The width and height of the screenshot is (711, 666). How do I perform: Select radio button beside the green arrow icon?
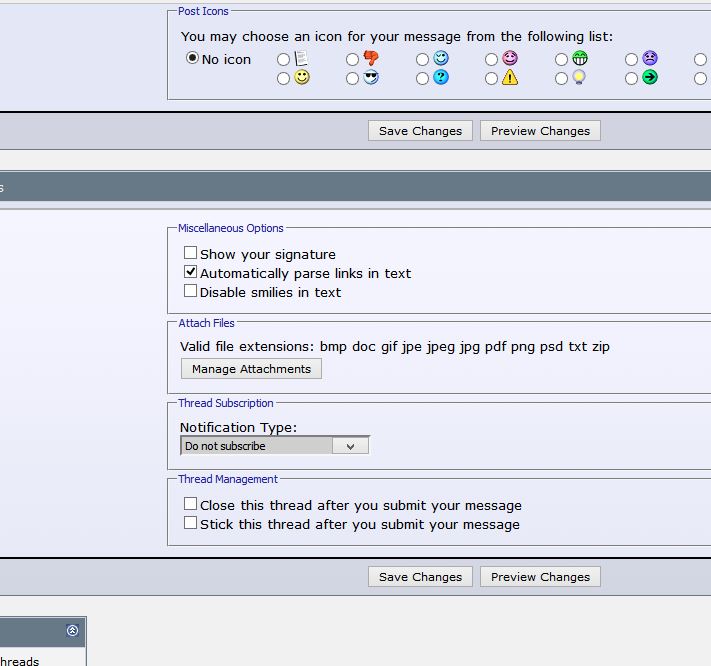click(631, 79)
